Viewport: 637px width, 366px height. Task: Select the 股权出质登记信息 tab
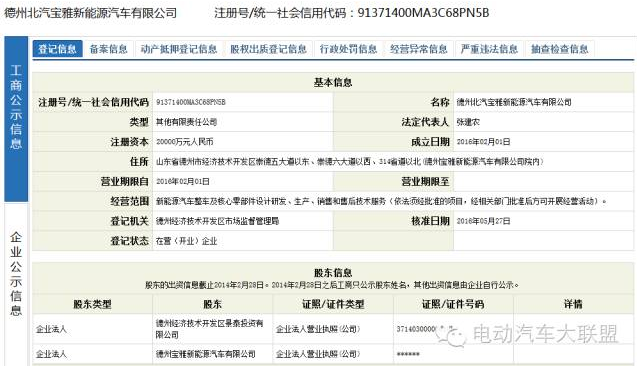268,49
